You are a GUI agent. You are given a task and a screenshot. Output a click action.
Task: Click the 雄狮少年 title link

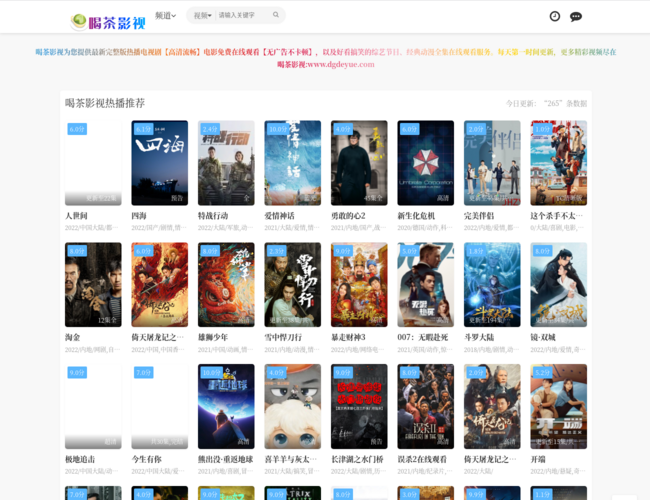click(213, 337)
